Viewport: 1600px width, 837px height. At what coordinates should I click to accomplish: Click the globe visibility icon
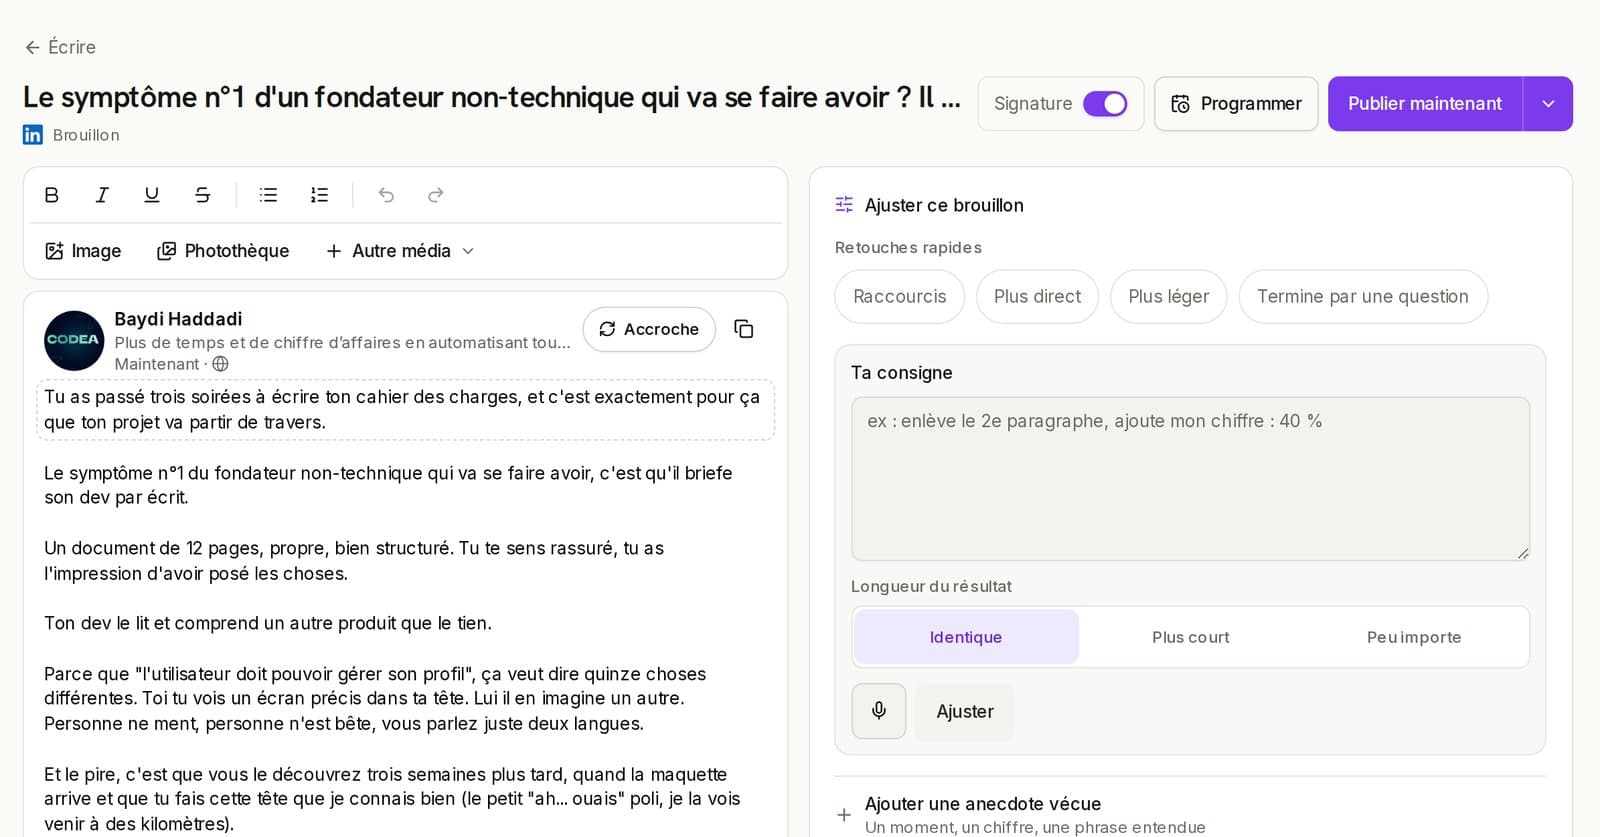click(x=221, y=364)
